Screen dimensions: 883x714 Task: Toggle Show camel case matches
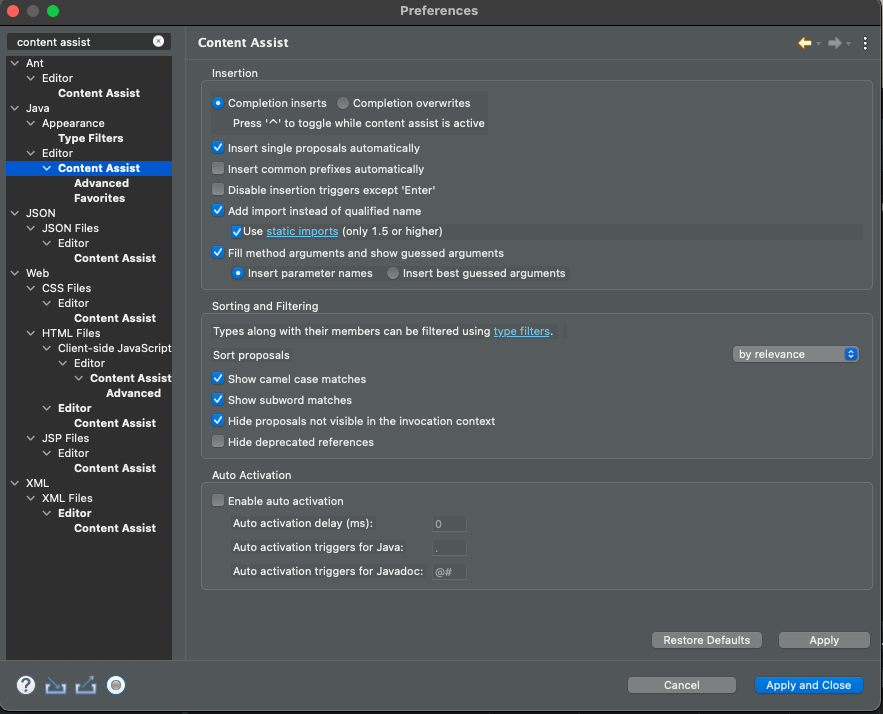coord(218,378)
